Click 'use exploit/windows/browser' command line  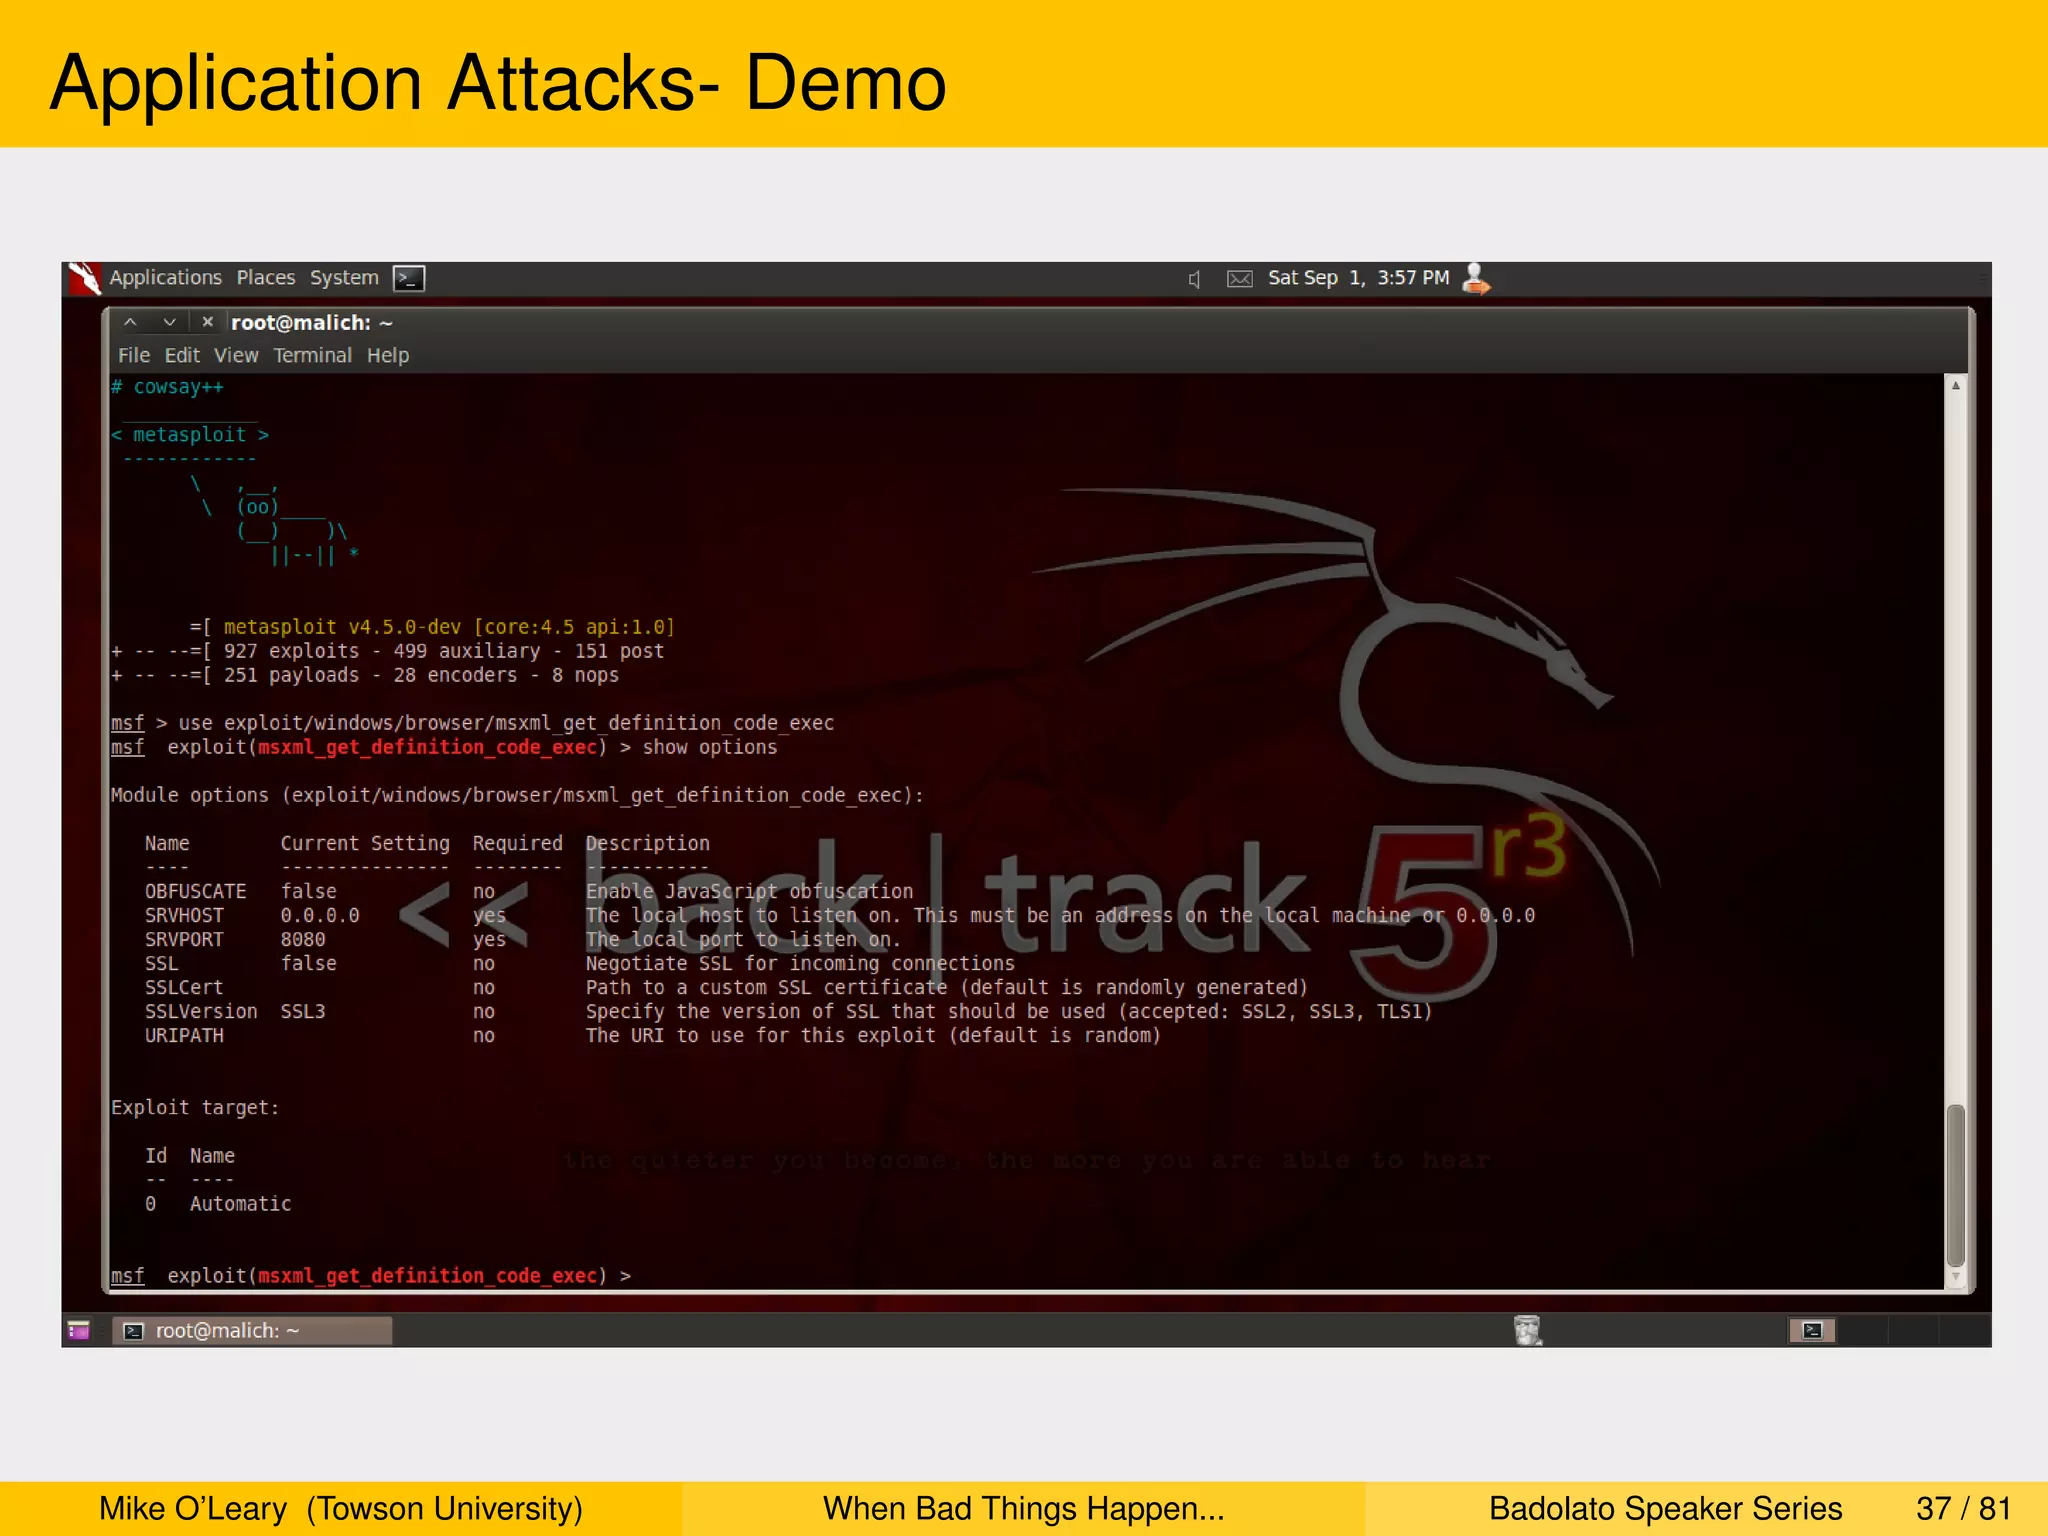pos(472,723)
